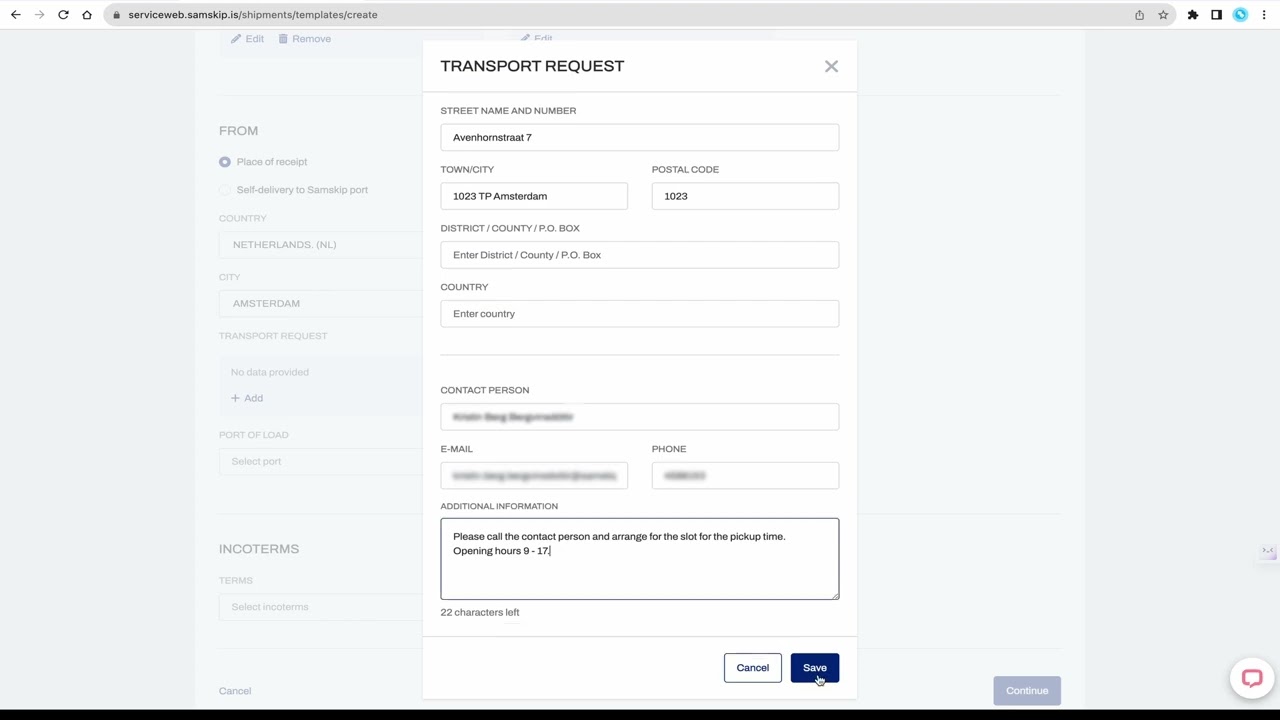
Task: Click the blue profile extension icon
Action: 1240,15
